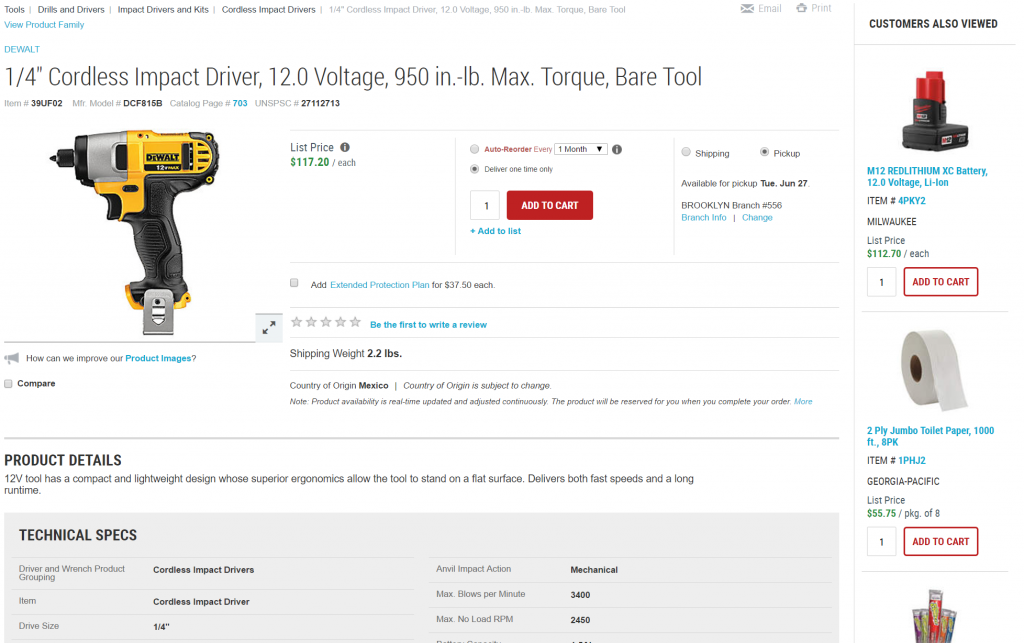Viewport: 1024px width, 643px height.
Task: Click the toilet paper quantity field
Action: point(882,542)
